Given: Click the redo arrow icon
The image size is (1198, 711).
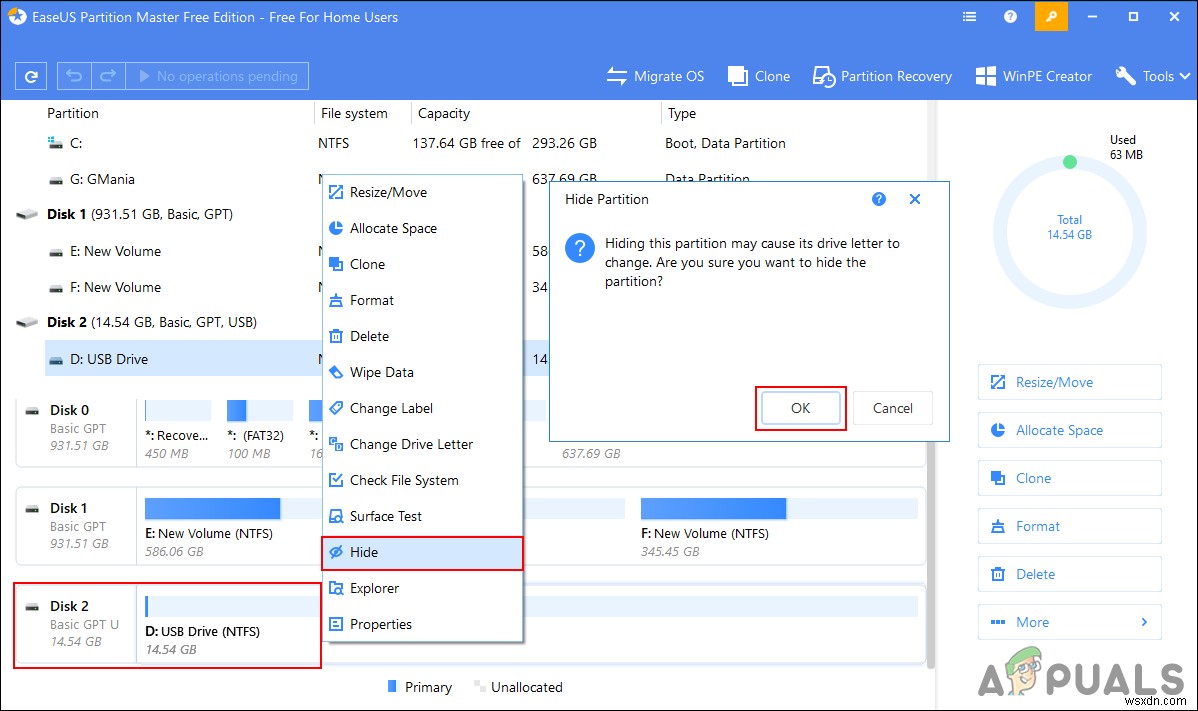Looking at the screenshot, I should click(x=106, y=76).
